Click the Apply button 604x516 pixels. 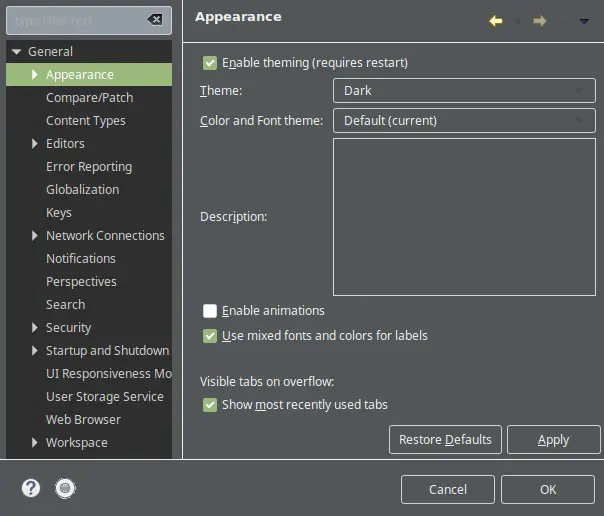pyautogui.click(x=554, y=439)
